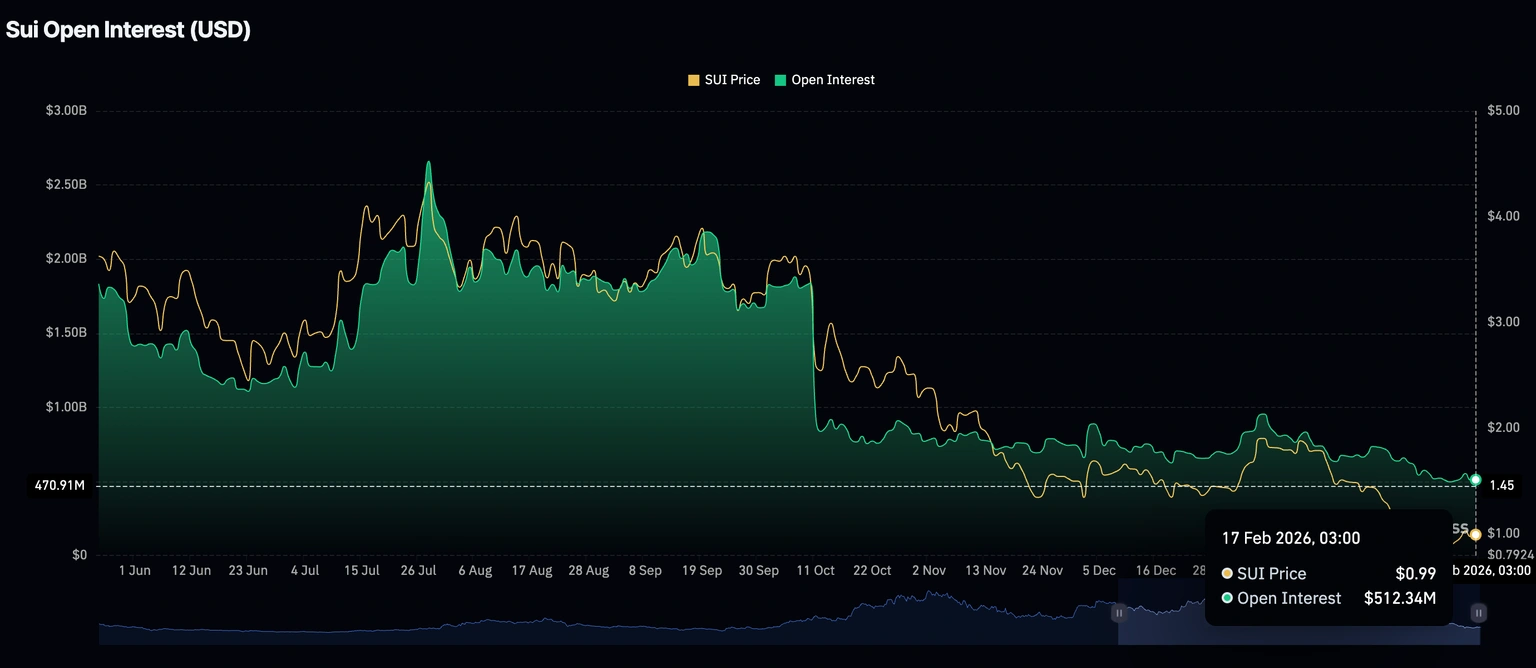Select the chart title Sui Open Interest (USD)
This screenshot has width=1536, height=668.
click(x=128, y=30)
